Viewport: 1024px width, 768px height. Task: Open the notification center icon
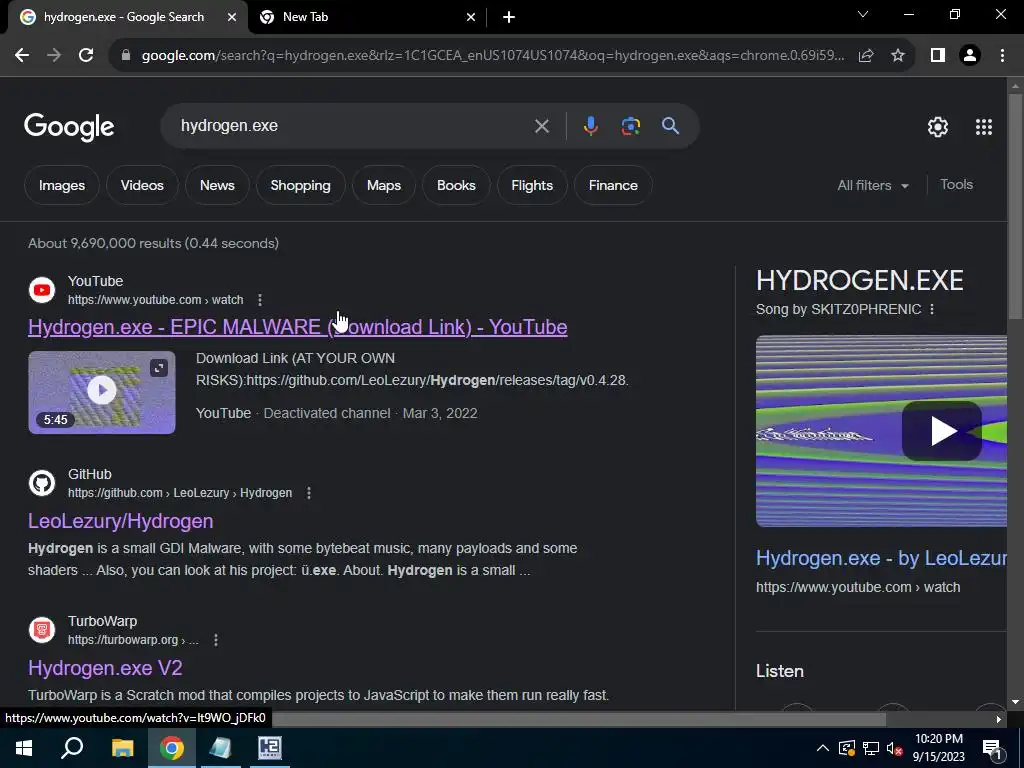coord(991,748)
